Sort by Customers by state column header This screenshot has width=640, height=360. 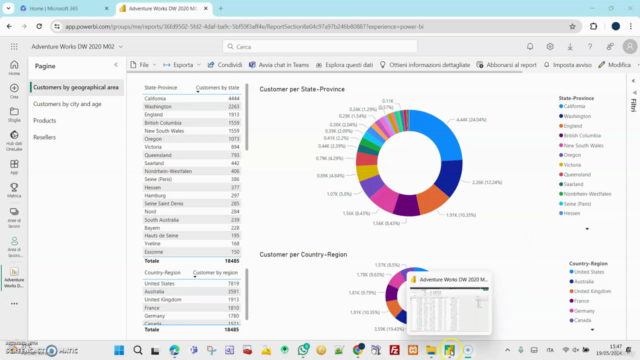(218, 88)
